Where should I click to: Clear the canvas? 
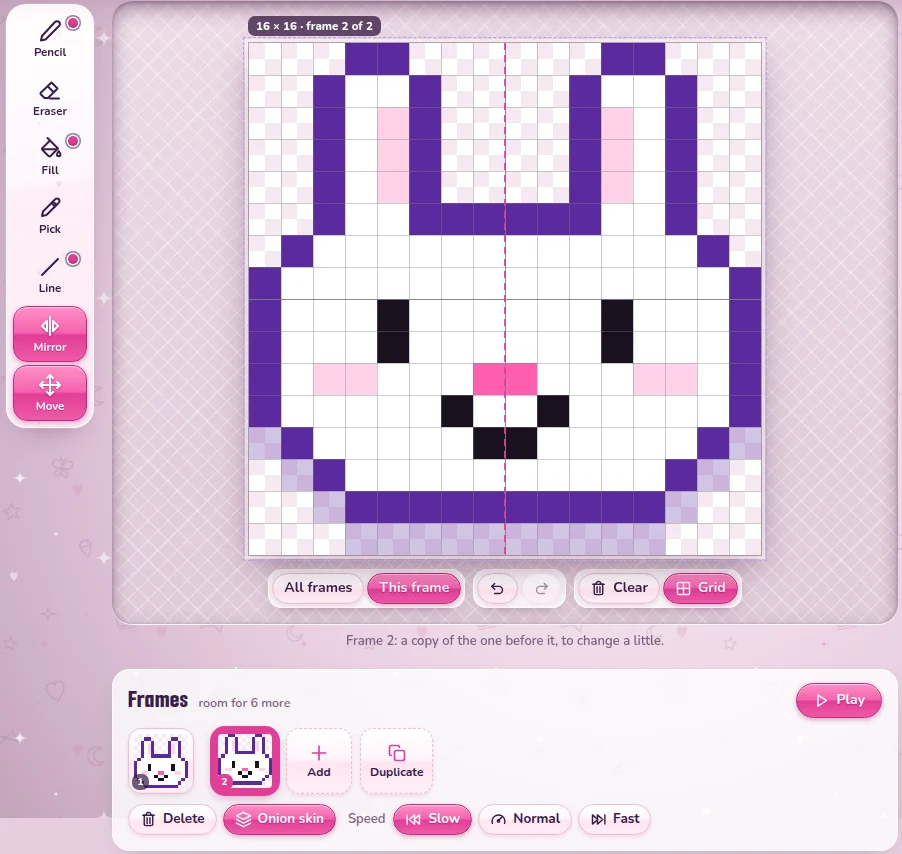coord(619,588)
